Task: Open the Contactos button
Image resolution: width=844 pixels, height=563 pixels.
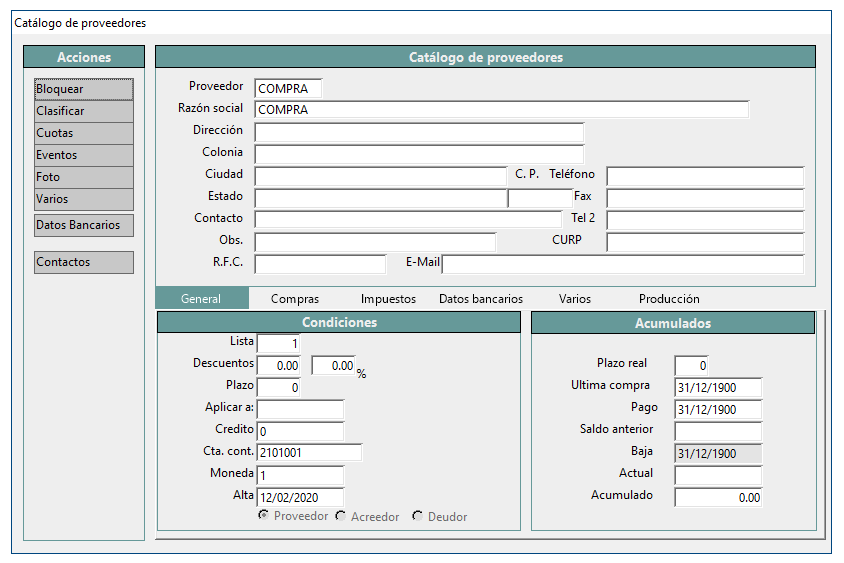Action: coord(83,262)
